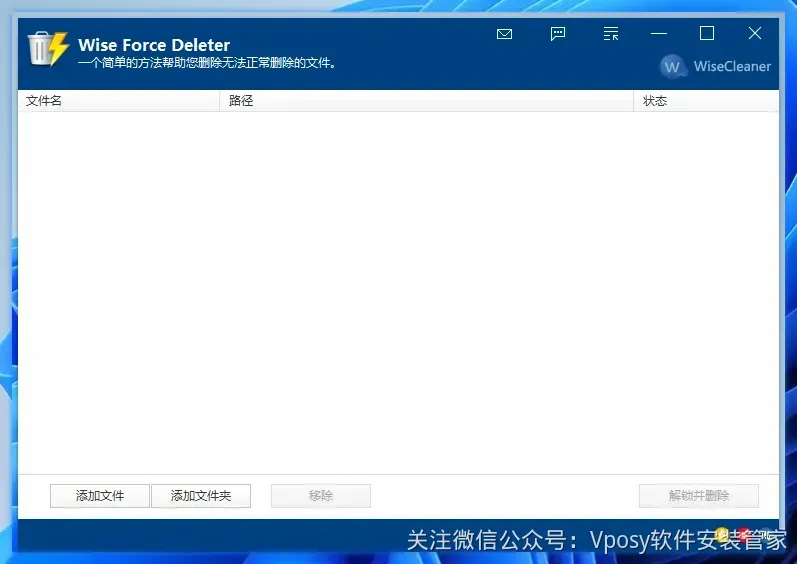Sort by the 状态 column header
797x564 pixels.
[x=706, y=101]
